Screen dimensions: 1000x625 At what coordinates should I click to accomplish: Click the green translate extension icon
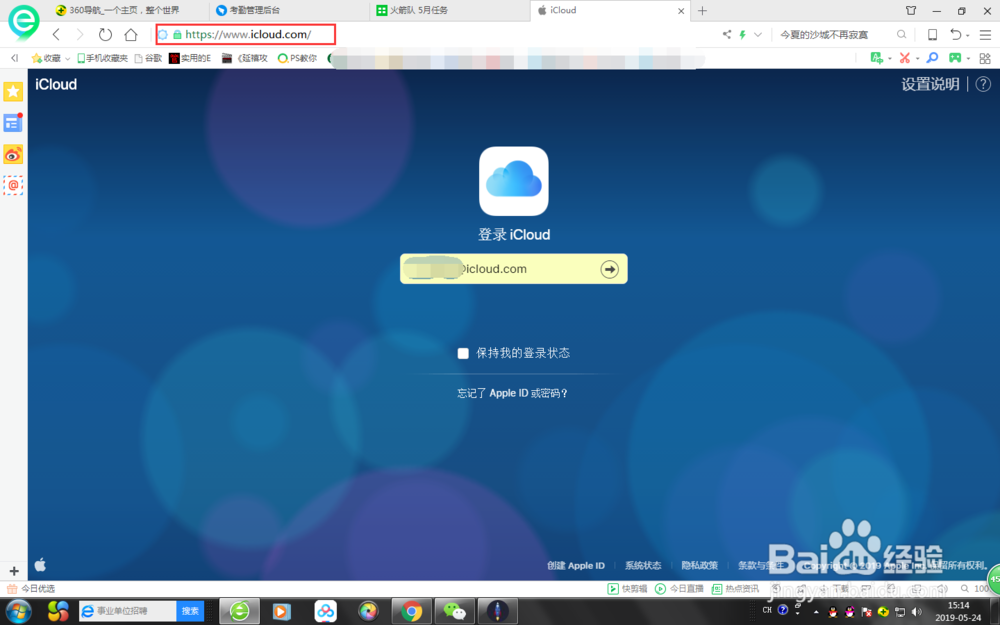pyautogui.click(x=878, y=58)
